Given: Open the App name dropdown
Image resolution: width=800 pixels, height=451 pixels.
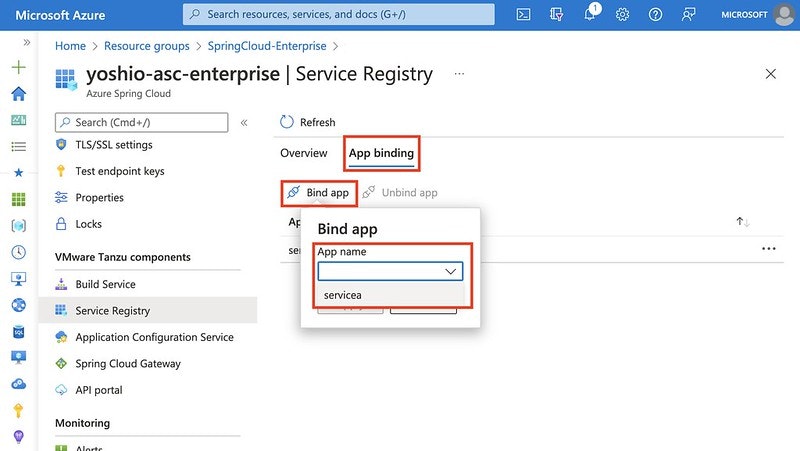Looking at the screenshot, I should pyautogui.click(x=390, y=271).
